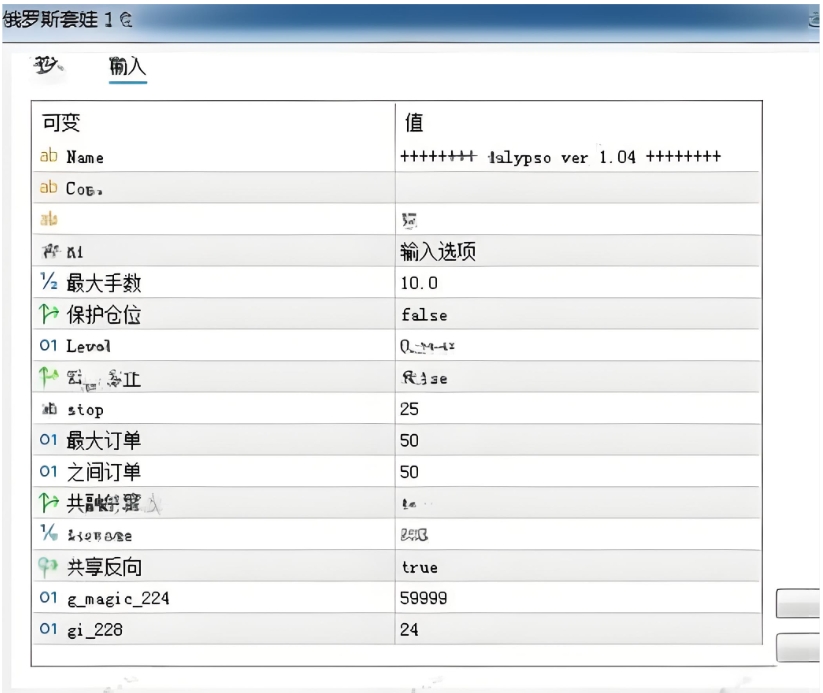Click the 可变 column header
The width and height of the screenshot is (823, 693).
click(x=61, y=123)
